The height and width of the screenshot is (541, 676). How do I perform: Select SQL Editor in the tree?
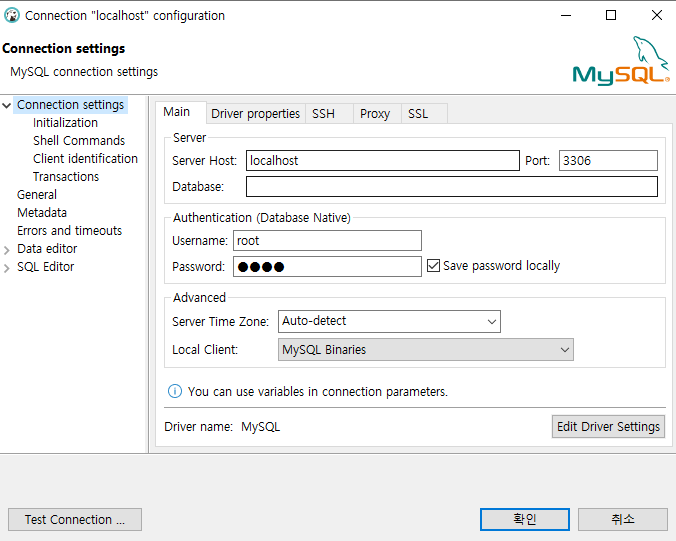[x=45, y=267]
